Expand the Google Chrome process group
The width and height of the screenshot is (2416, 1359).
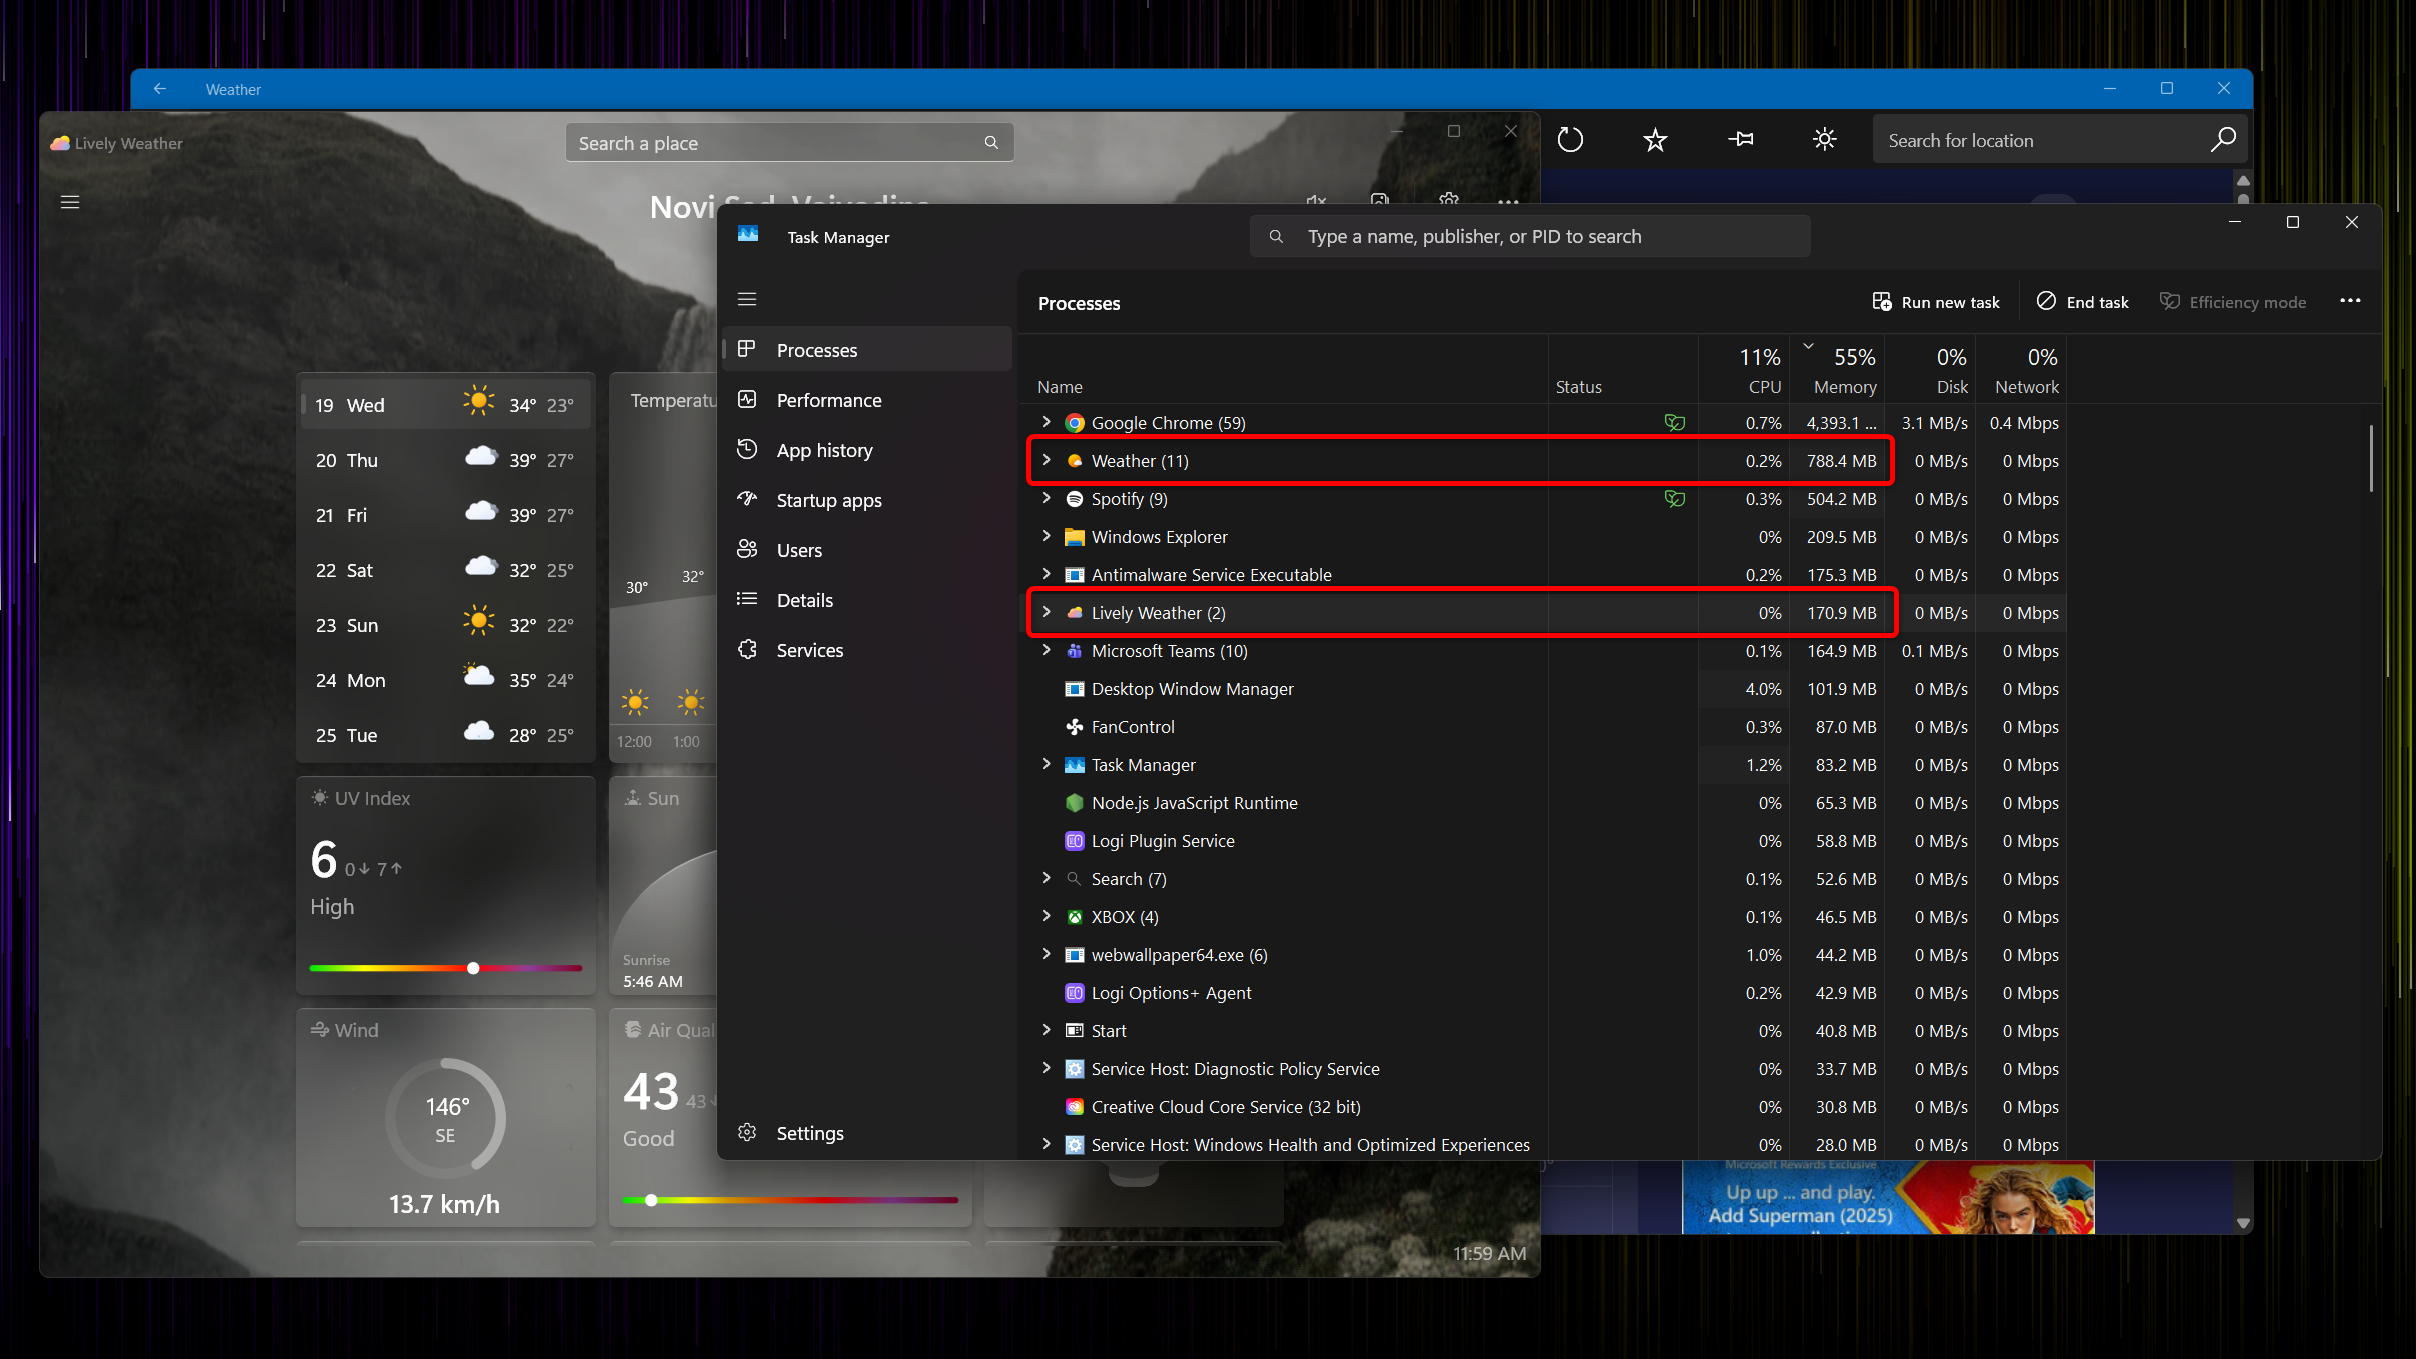coord(1046,422)
